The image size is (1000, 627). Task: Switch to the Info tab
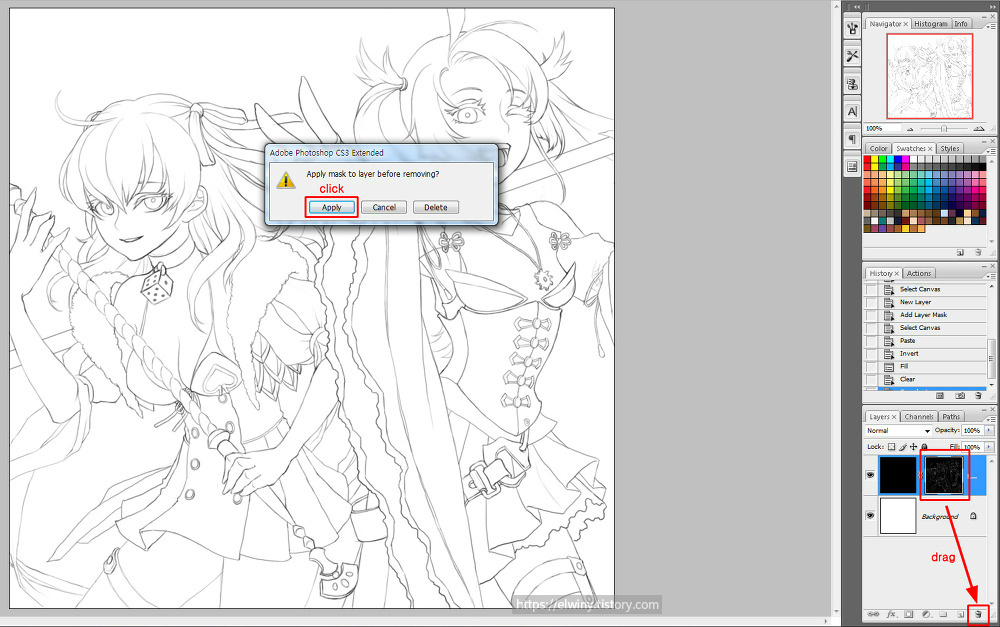click(961, 24)
